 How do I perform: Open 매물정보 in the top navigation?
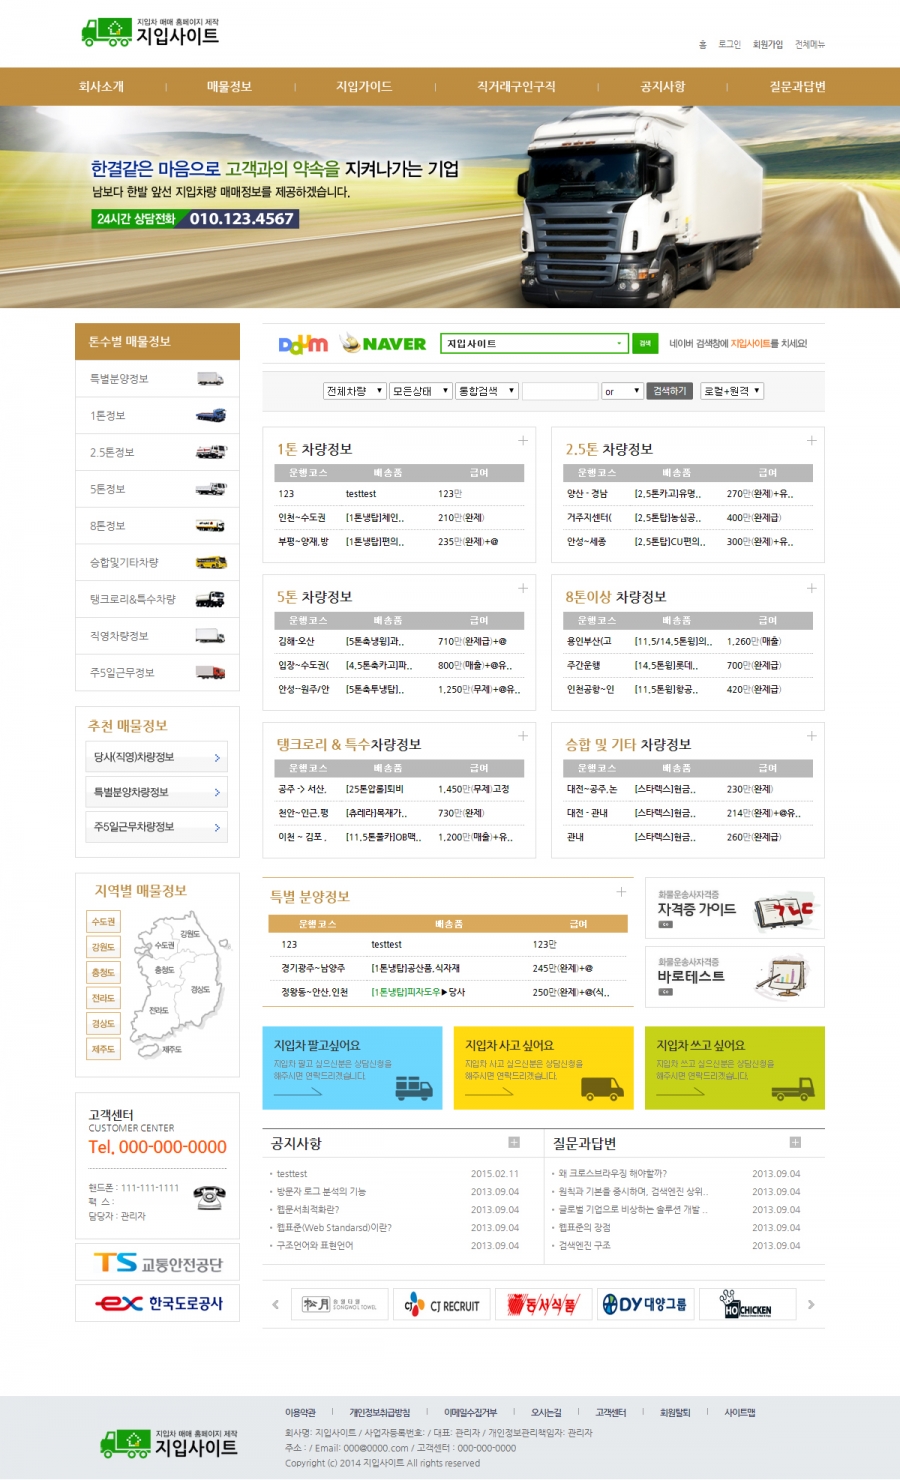coord(229,87)
